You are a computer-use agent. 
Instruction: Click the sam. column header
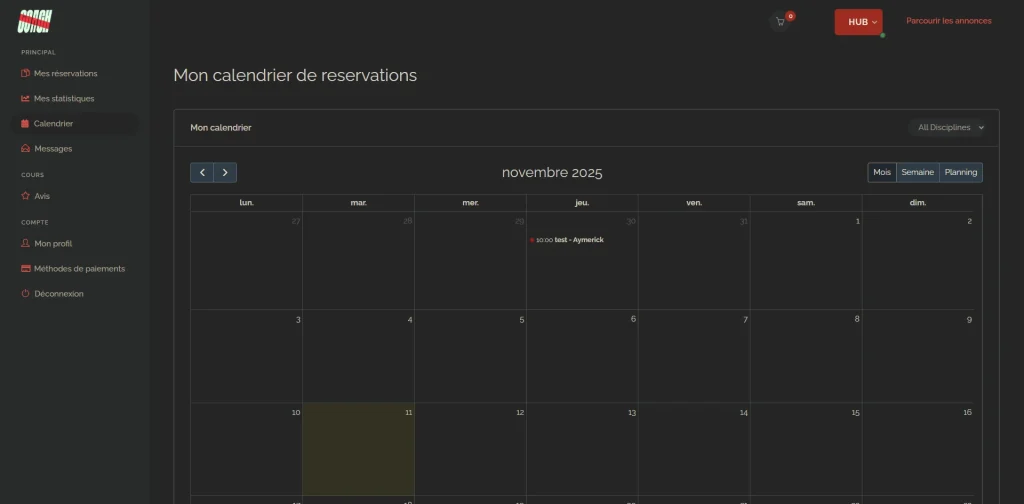[x=806, y=202]
